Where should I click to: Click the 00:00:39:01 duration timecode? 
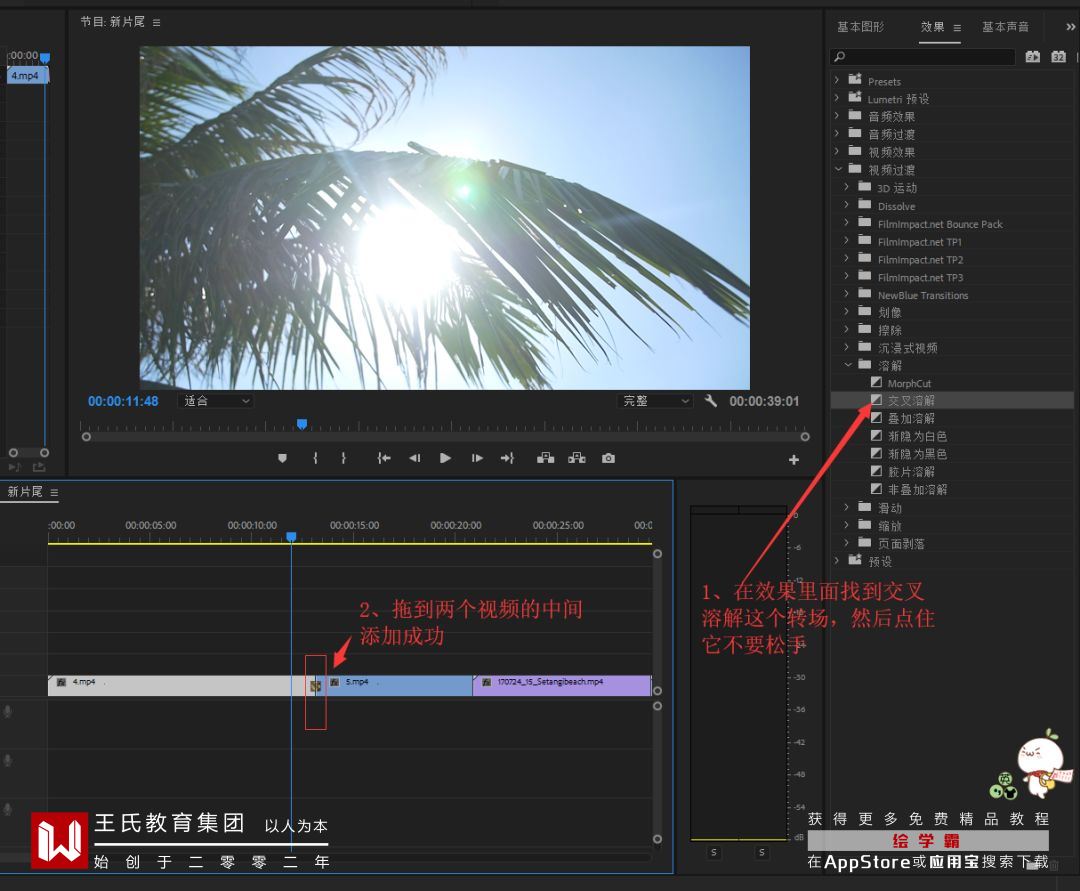[x=764, y=401]
